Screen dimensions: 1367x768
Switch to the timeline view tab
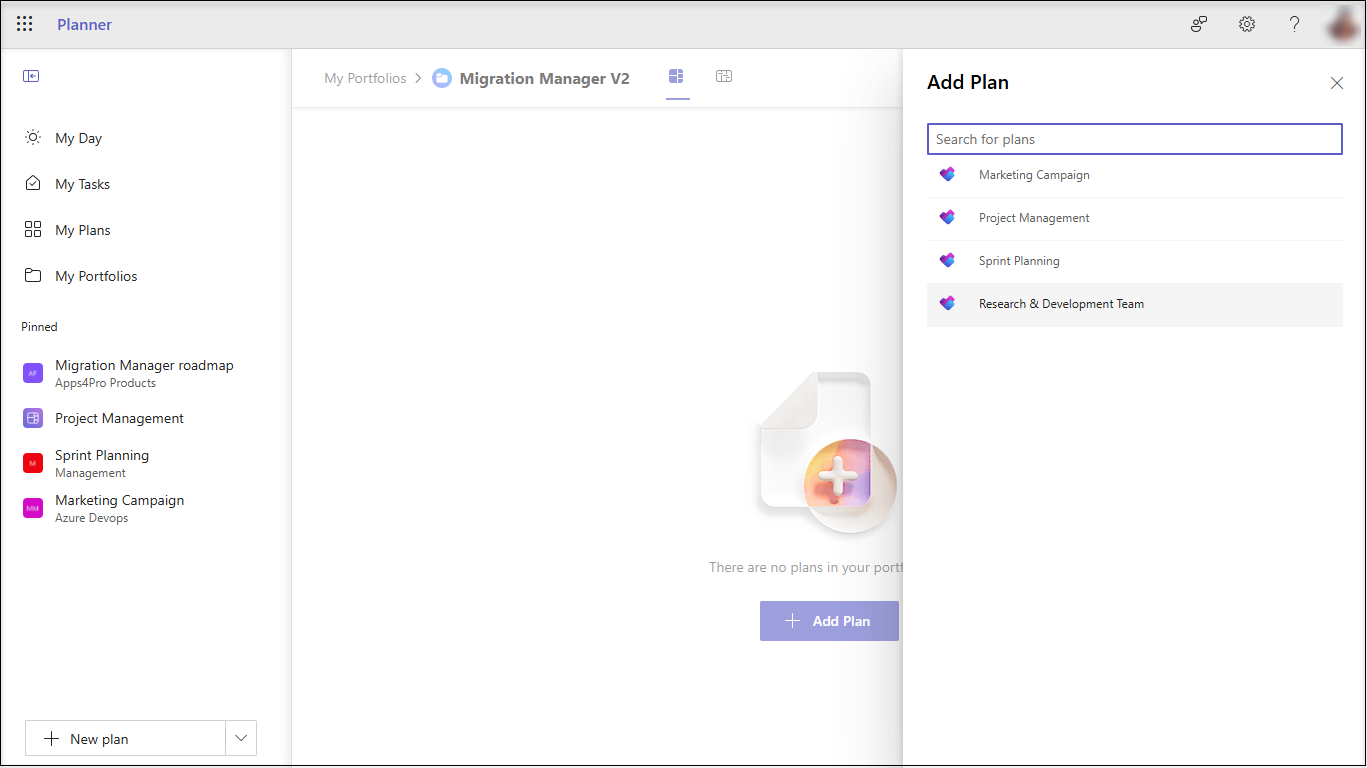click(723, 75)
